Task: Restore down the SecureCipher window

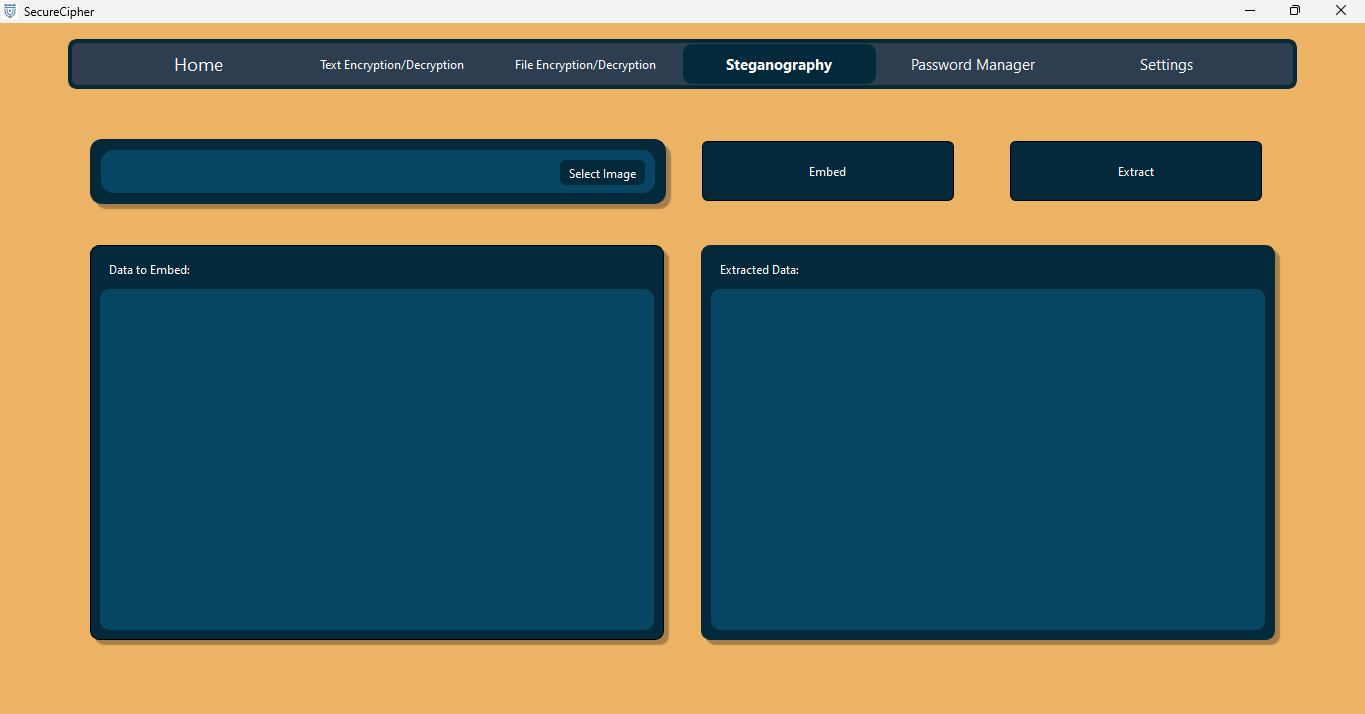Action: coord(1295,11)
